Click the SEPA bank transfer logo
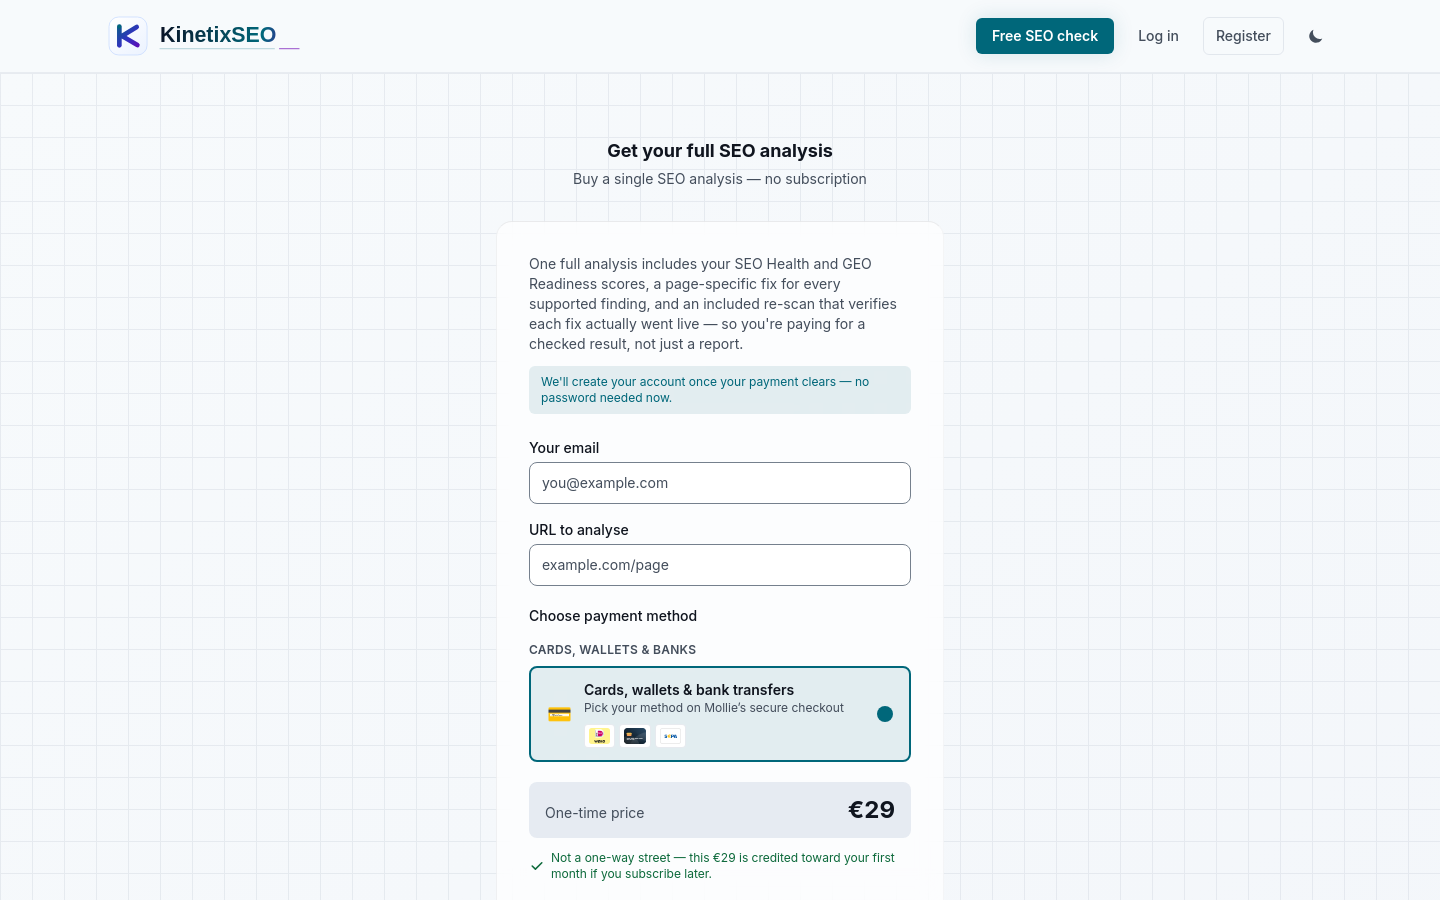 [671, 736]
